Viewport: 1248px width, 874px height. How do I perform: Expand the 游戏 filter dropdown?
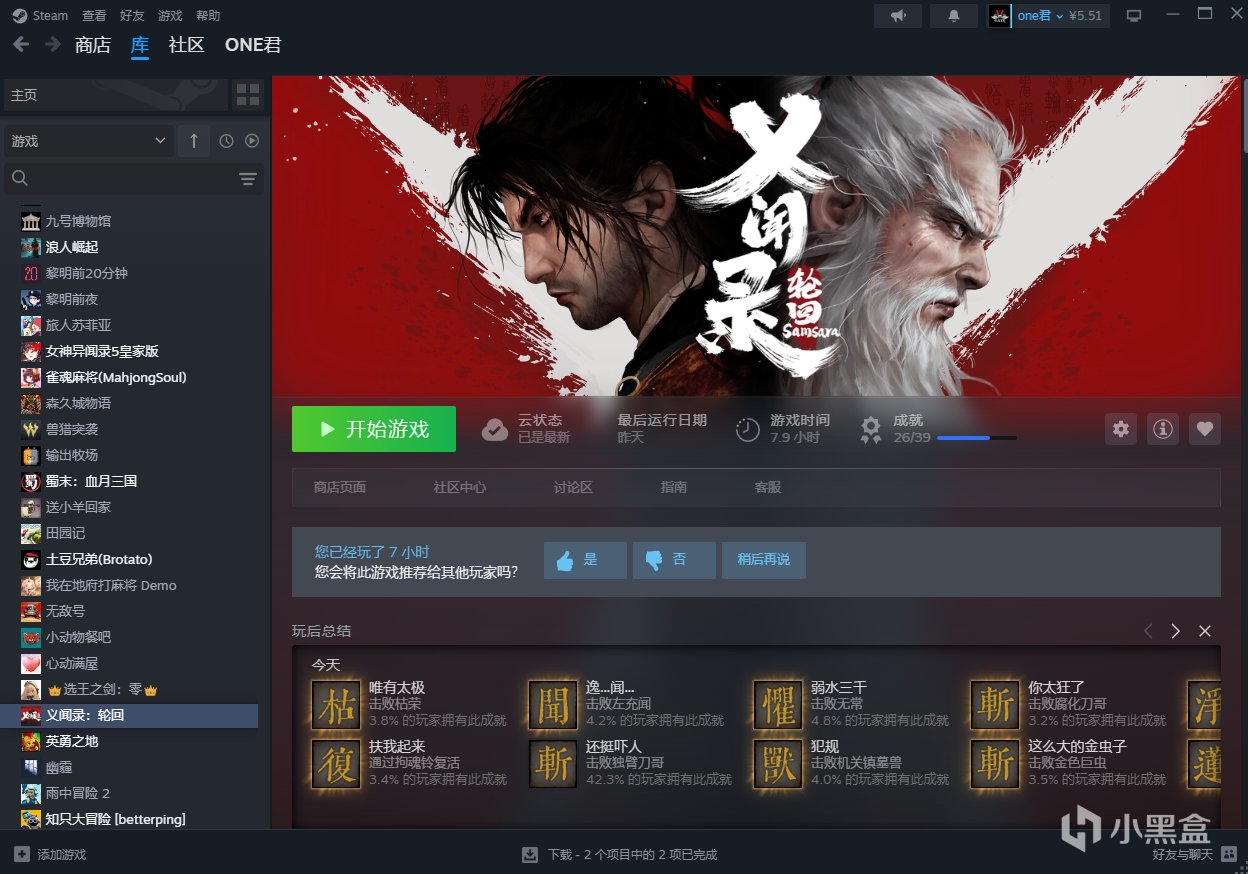[x=89, y=141]
